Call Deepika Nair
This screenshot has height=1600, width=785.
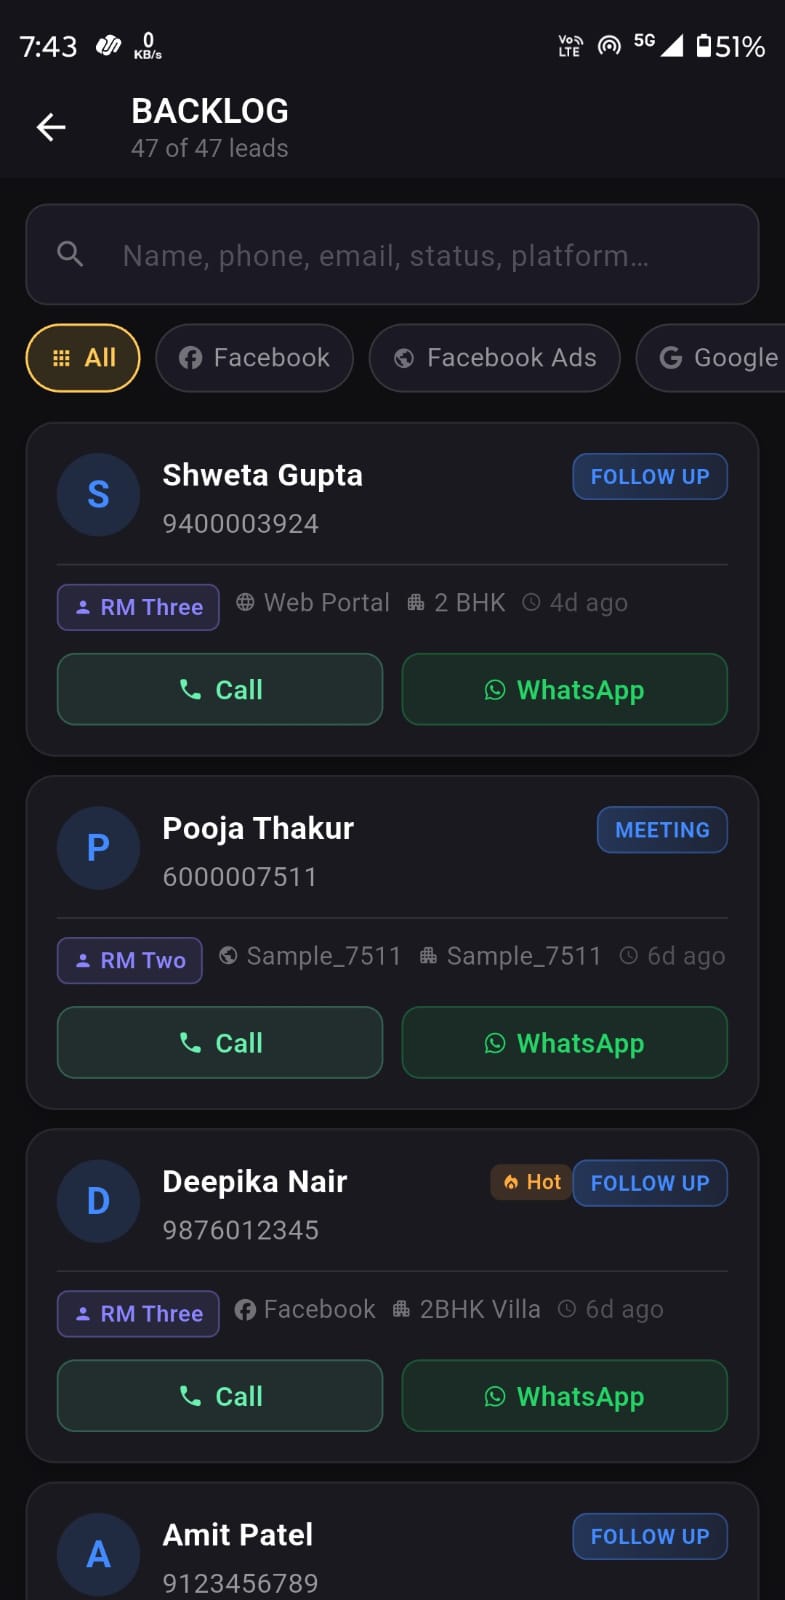coord(220,1396)
